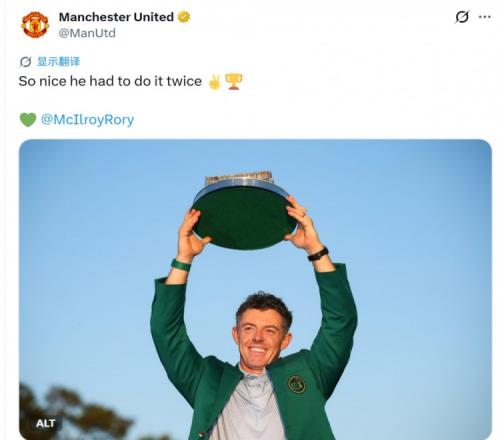Click the victory hand emoji

point(214,82)
